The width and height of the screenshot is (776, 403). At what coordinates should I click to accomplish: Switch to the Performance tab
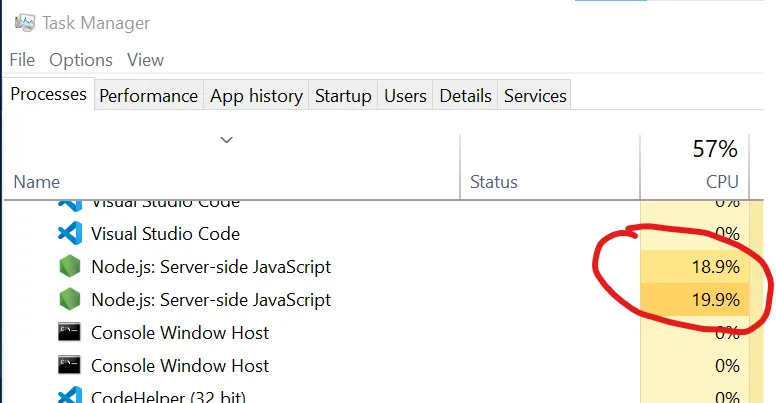pos(148,96)
